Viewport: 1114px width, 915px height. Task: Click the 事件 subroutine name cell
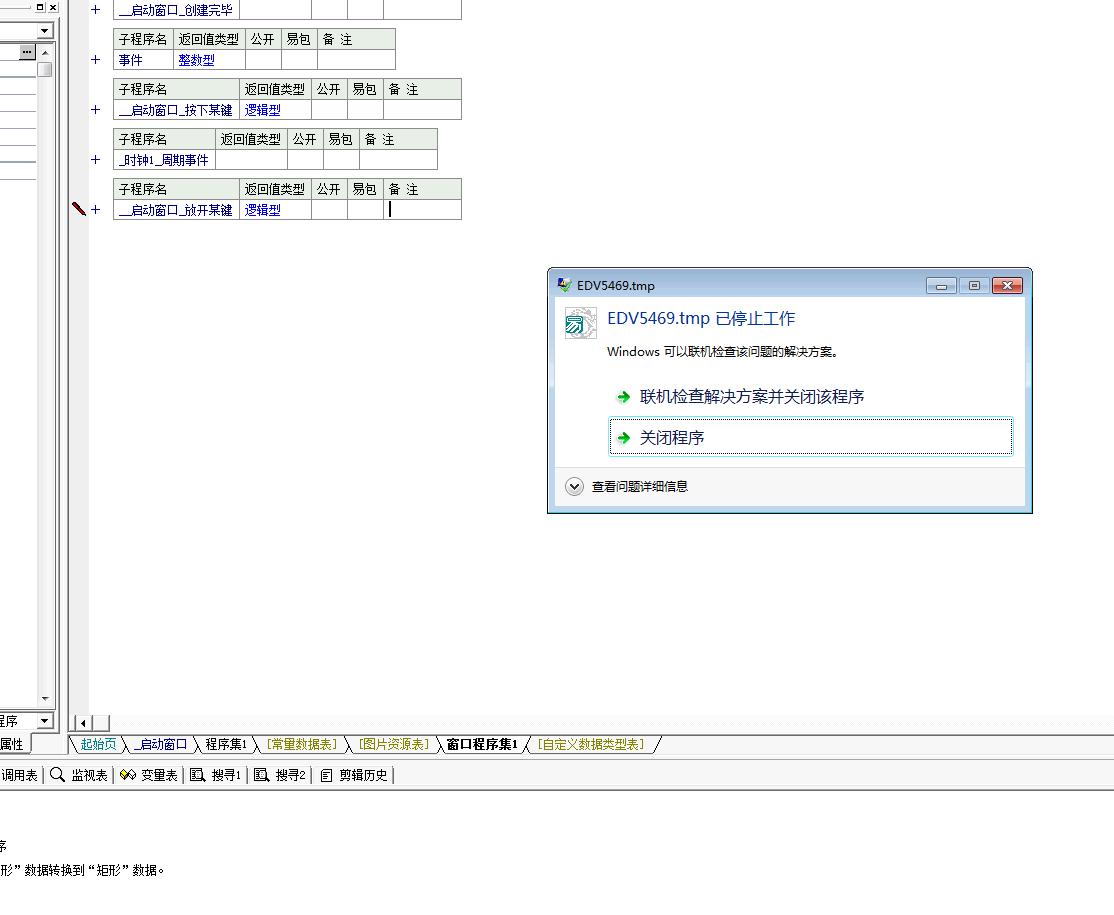click(x=144, y=60)
